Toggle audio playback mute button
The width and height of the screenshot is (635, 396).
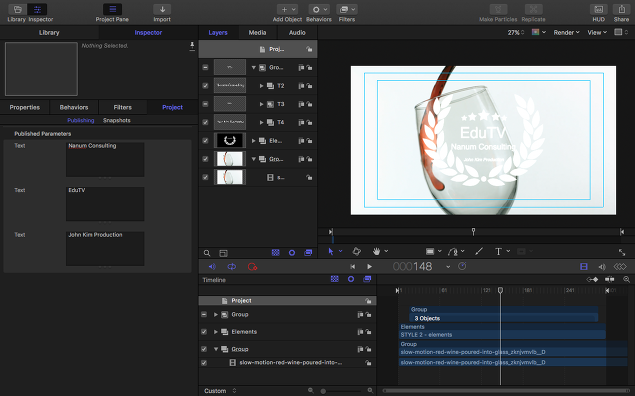click(212, 266)
